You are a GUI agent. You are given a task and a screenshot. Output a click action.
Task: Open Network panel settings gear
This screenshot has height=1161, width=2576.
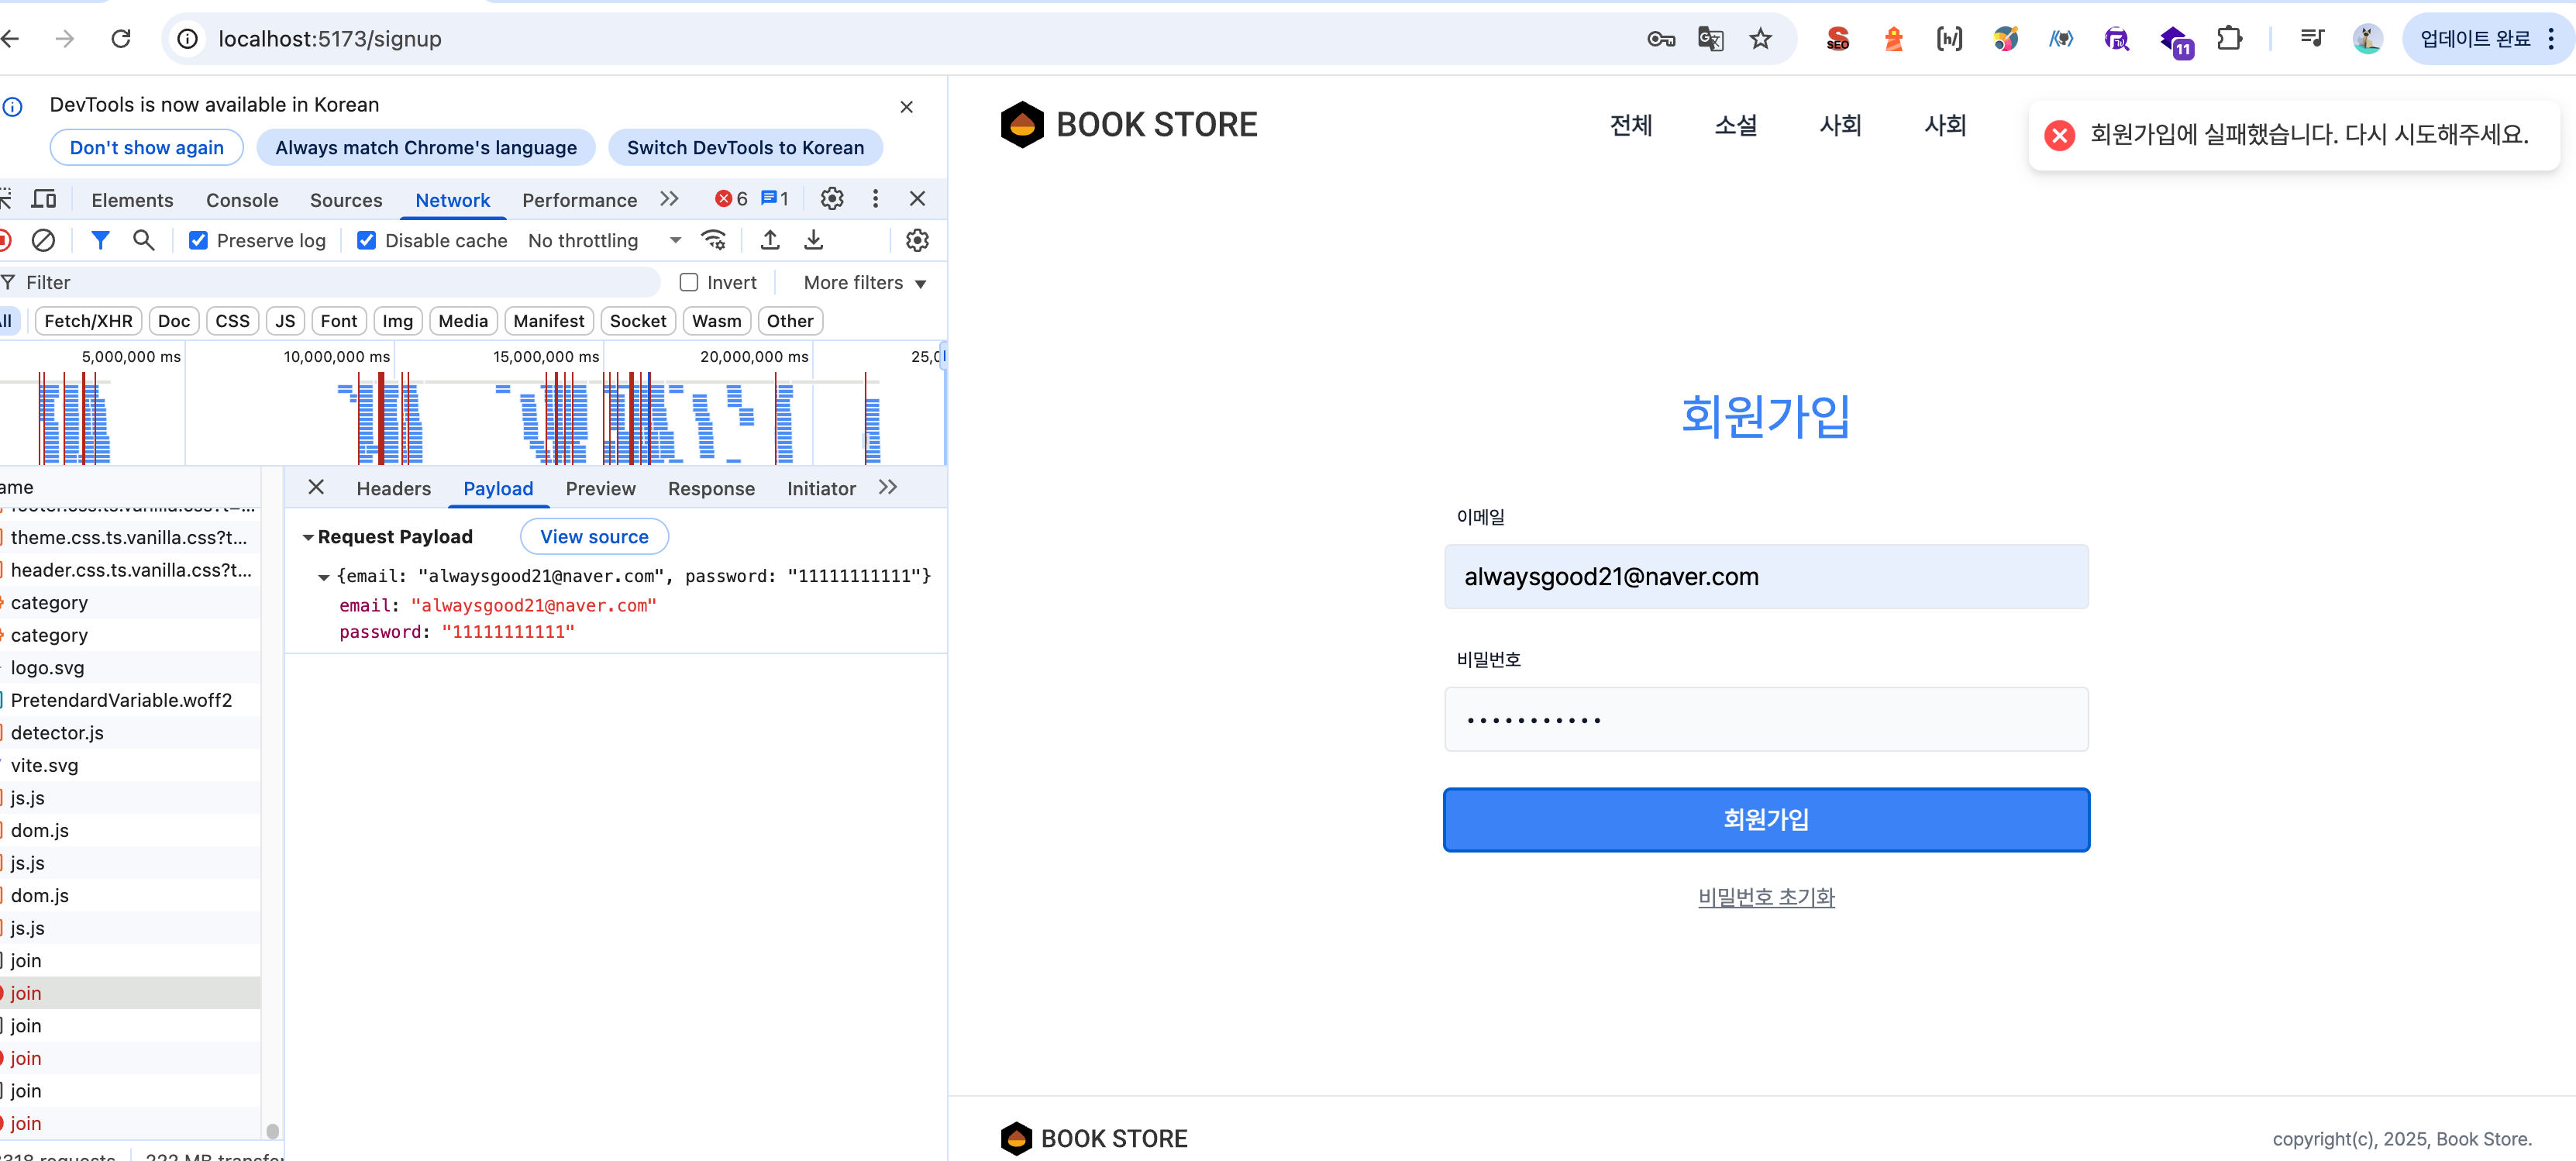pyautogui.click(x=917, y=240)
